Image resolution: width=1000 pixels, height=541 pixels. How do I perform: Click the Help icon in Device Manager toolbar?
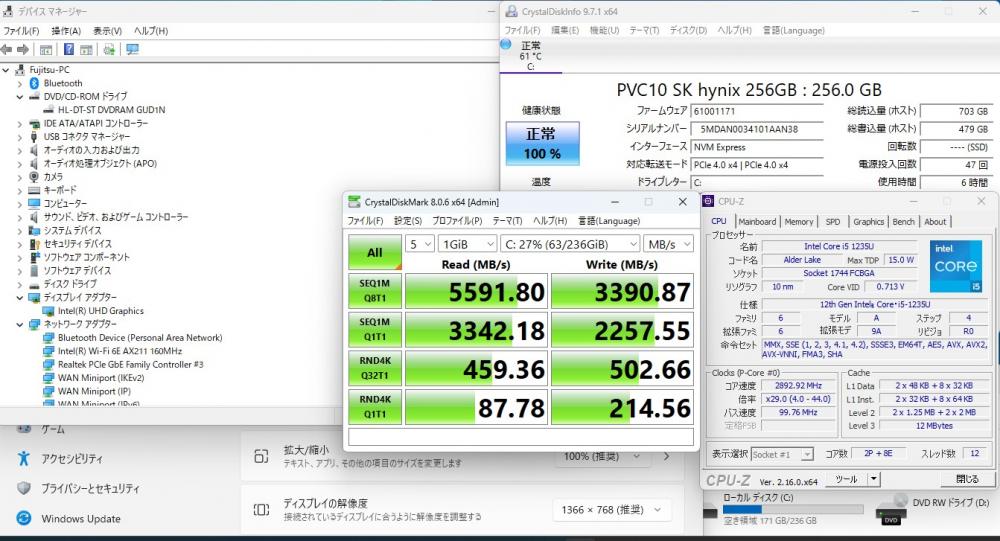(x=70, y=49)
